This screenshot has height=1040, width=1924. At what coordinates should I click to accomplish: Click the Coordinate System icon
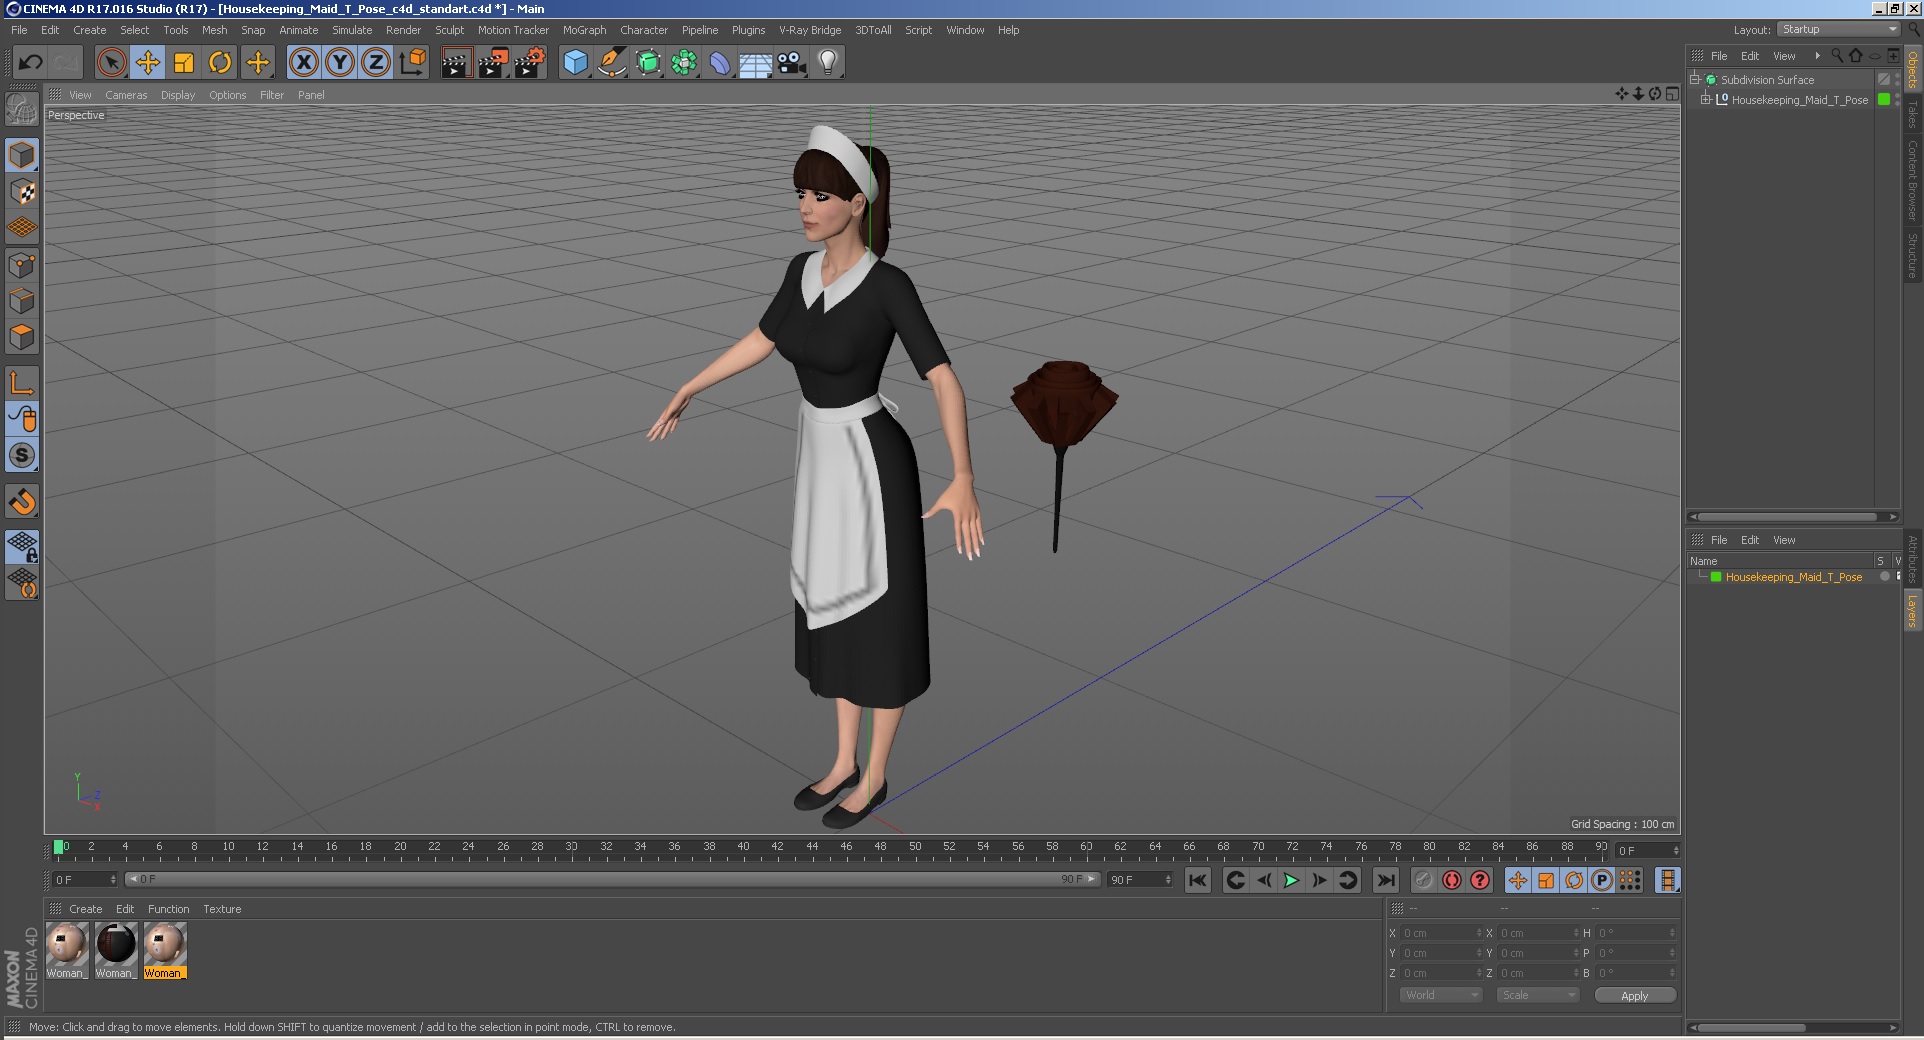pyautogui.click(x=412, y=62)
